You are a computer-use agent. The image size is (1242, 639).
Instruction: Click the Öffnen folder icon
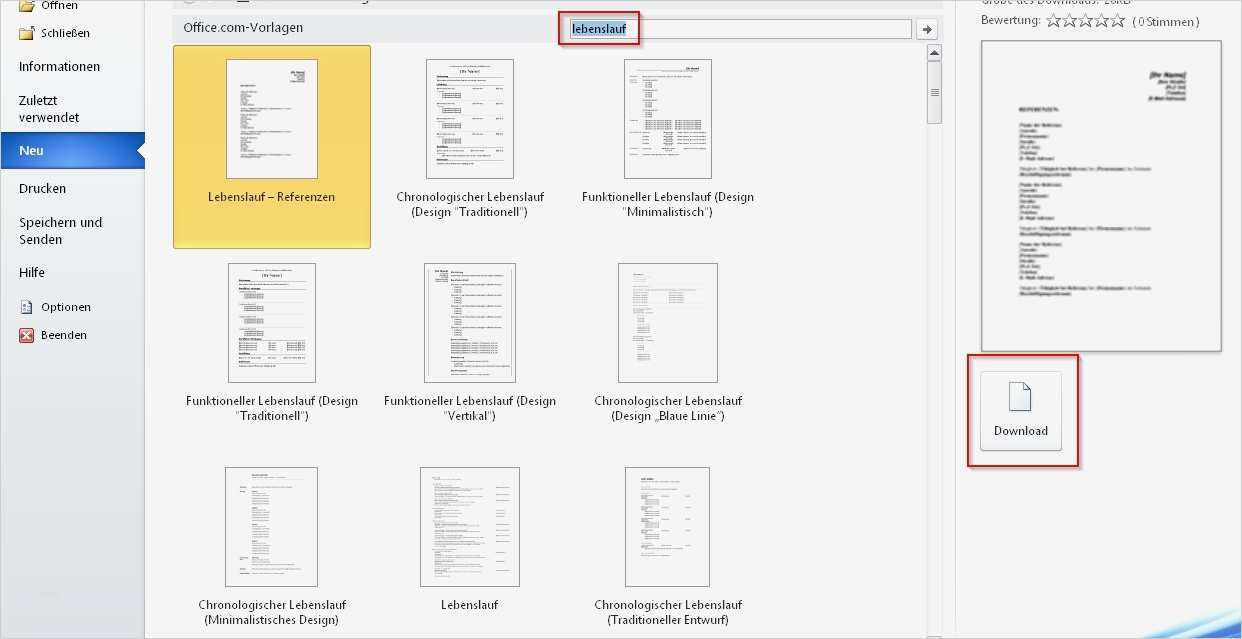(x=23, y=4)
